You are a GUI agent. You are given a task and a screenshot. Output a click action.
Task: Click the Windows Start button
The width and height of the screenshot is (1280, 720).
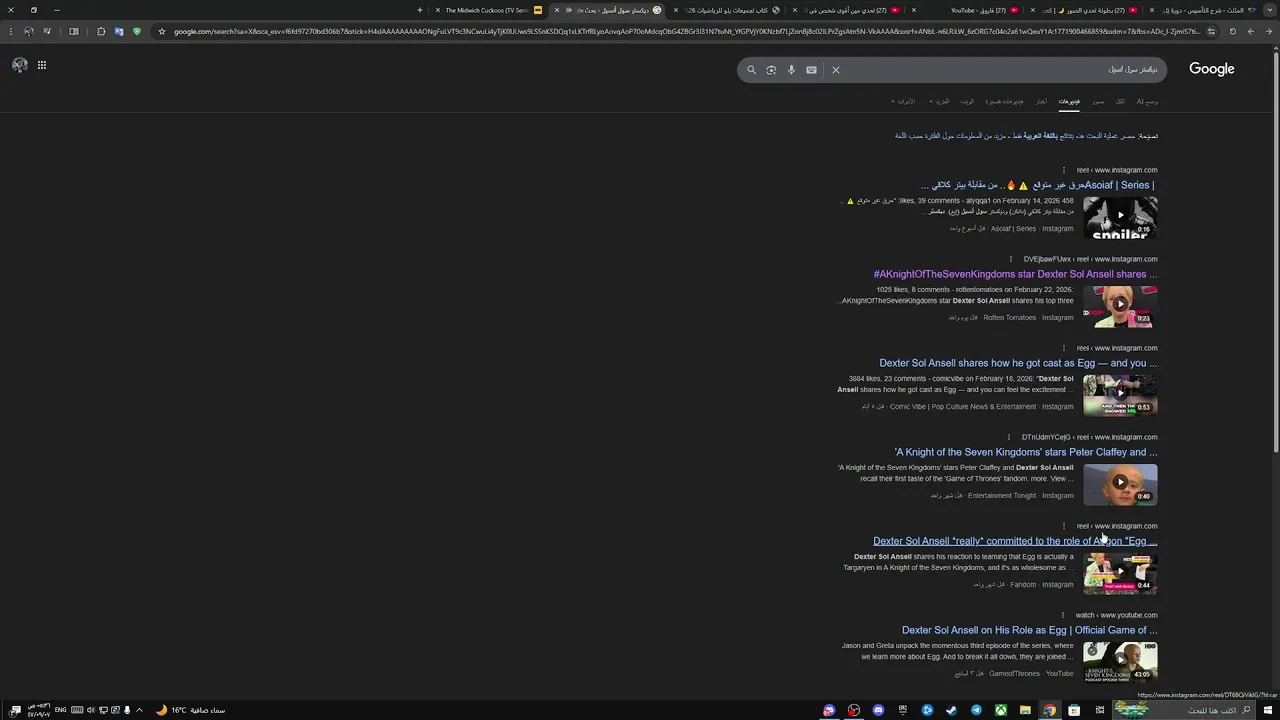coord(1268,710)
